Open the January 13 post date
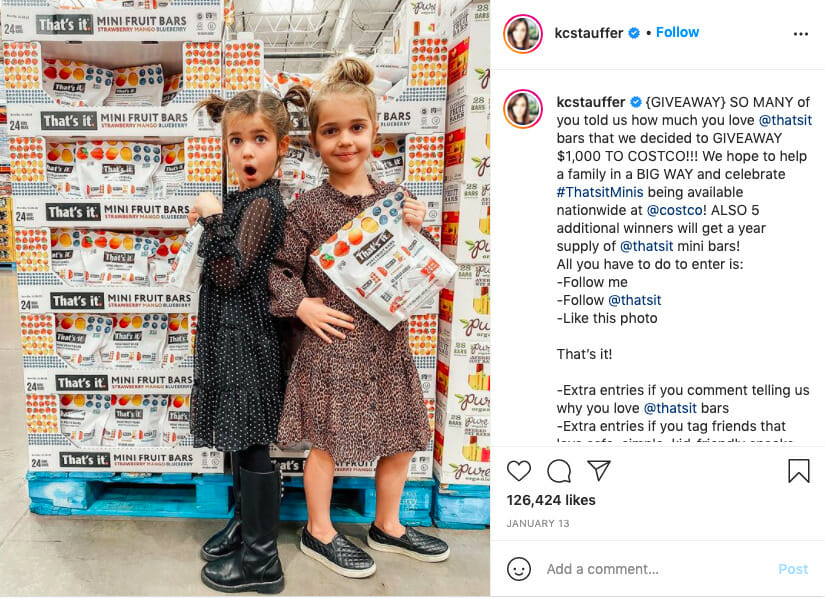 [x=538, y=523]
